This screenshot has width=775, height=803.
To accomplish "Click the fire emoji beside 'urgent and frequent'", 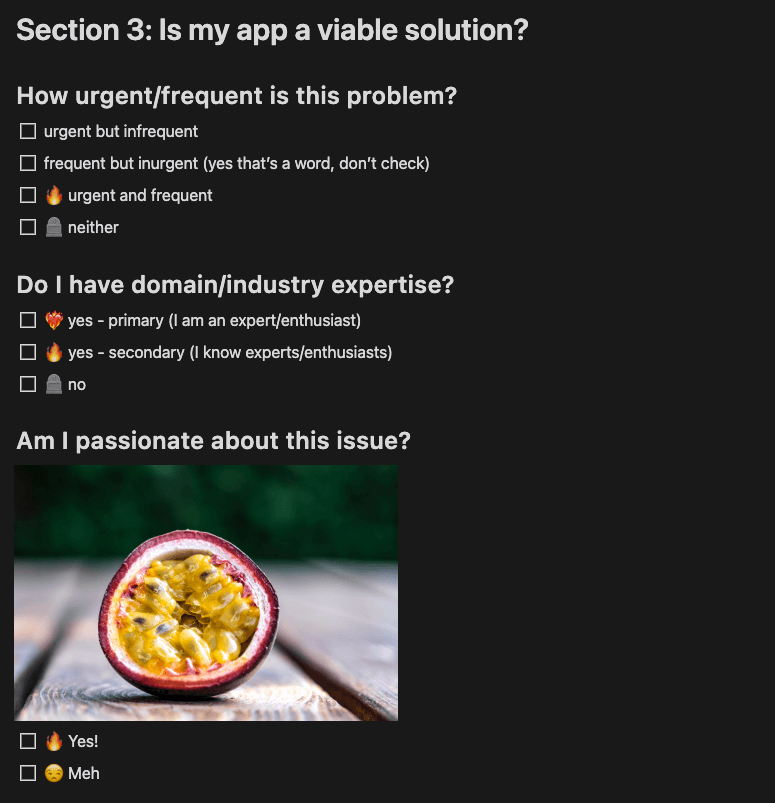I will coord(54,195).
